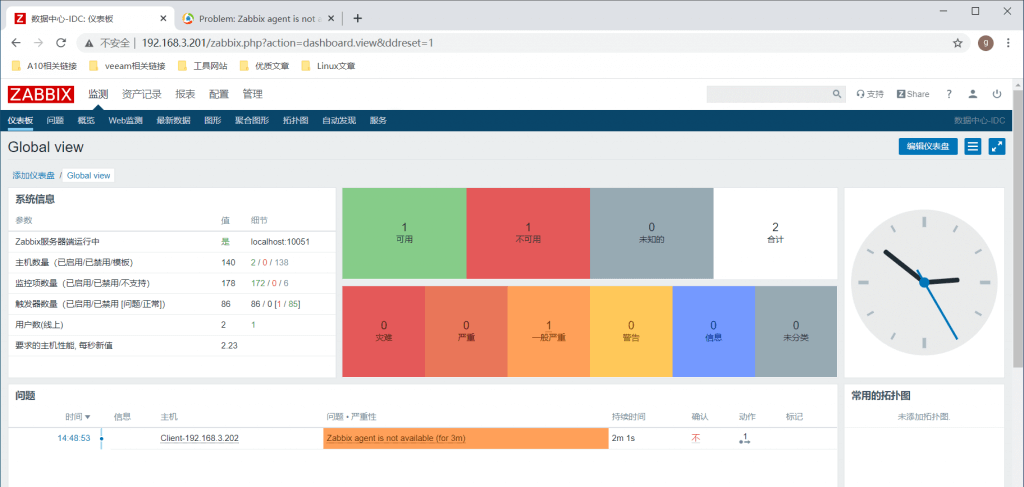Click the ZABBIX logo
This screenshot has width=1024, height=487.
click(41, 94)
